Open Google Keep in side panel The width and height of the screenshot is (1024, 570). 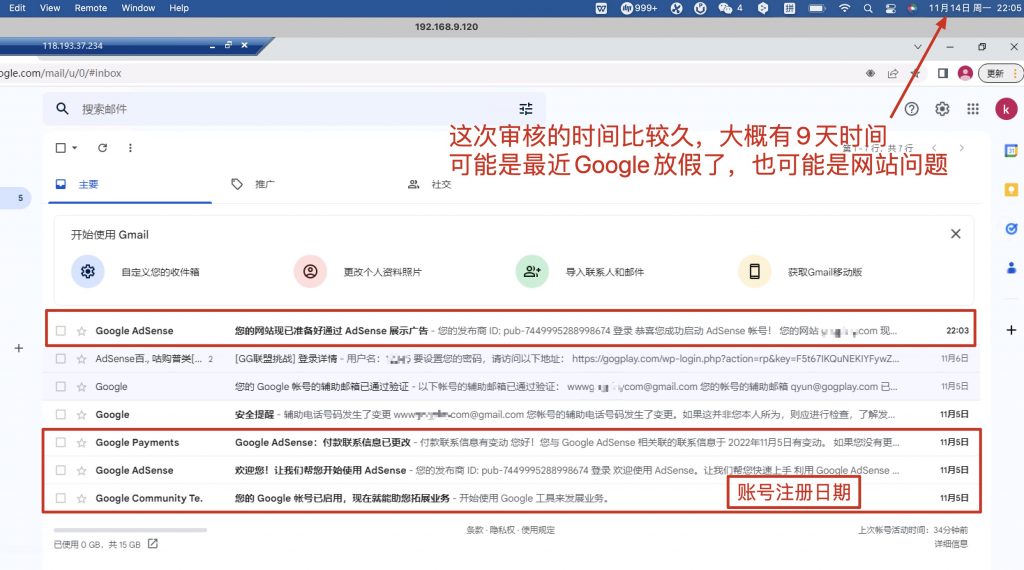pos(1011,190)
